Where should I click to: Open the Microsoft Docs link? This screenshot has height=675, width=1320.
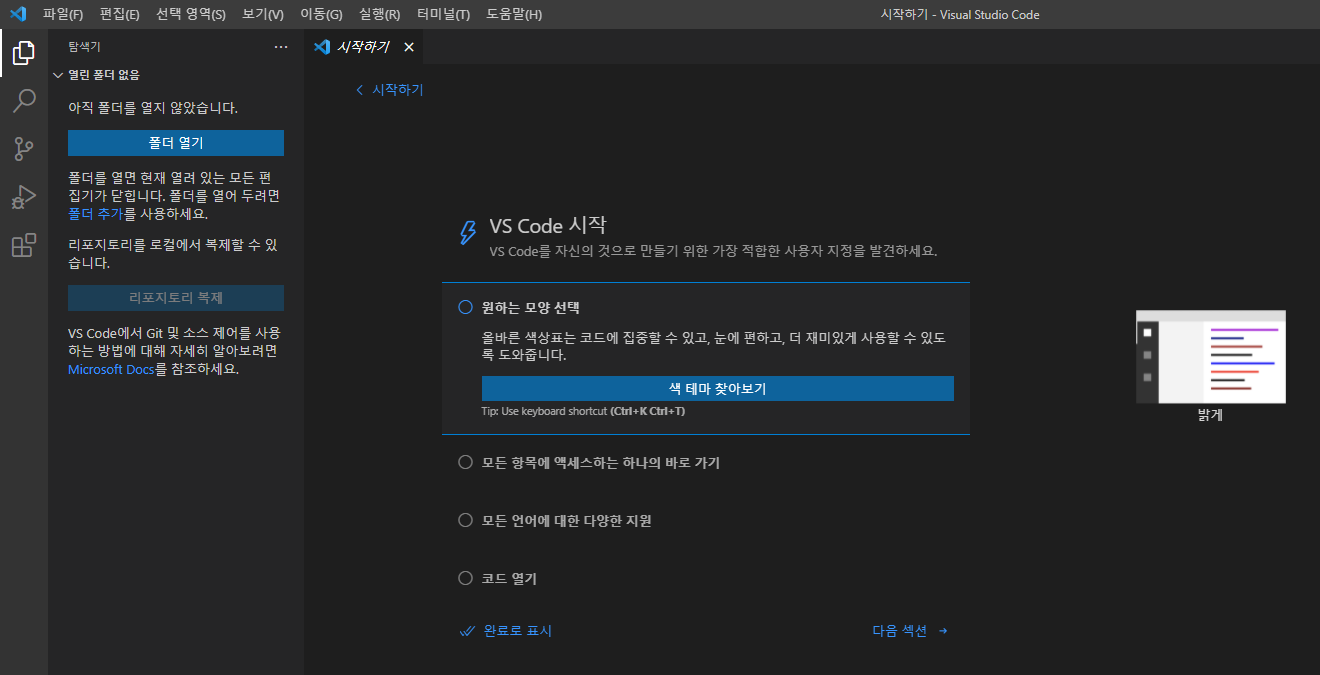111,369
